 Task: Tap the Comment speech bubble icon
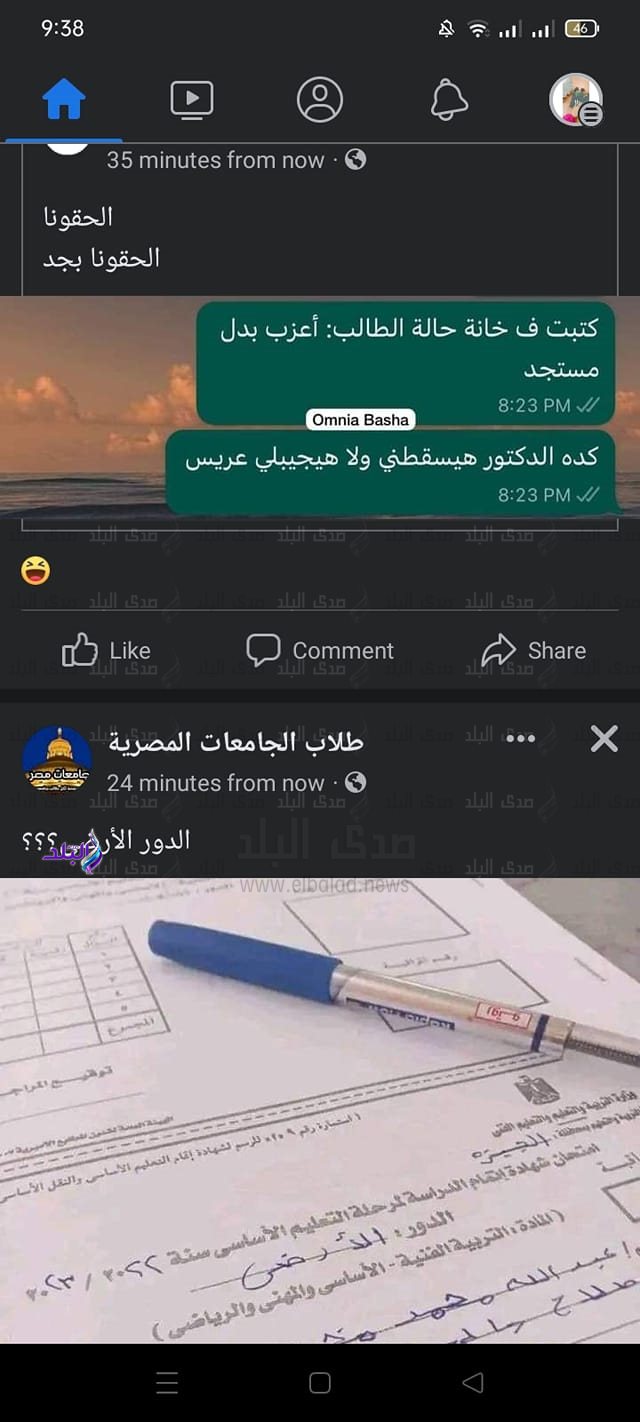[263, 651]
